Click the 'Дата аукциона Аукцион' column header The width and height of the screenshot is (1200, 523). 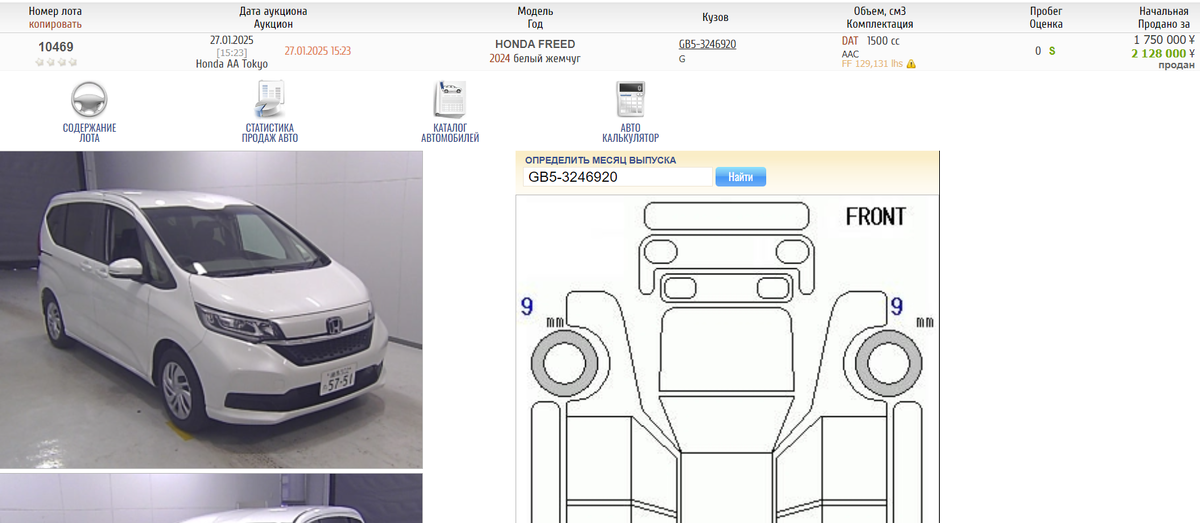coord(274,17)
